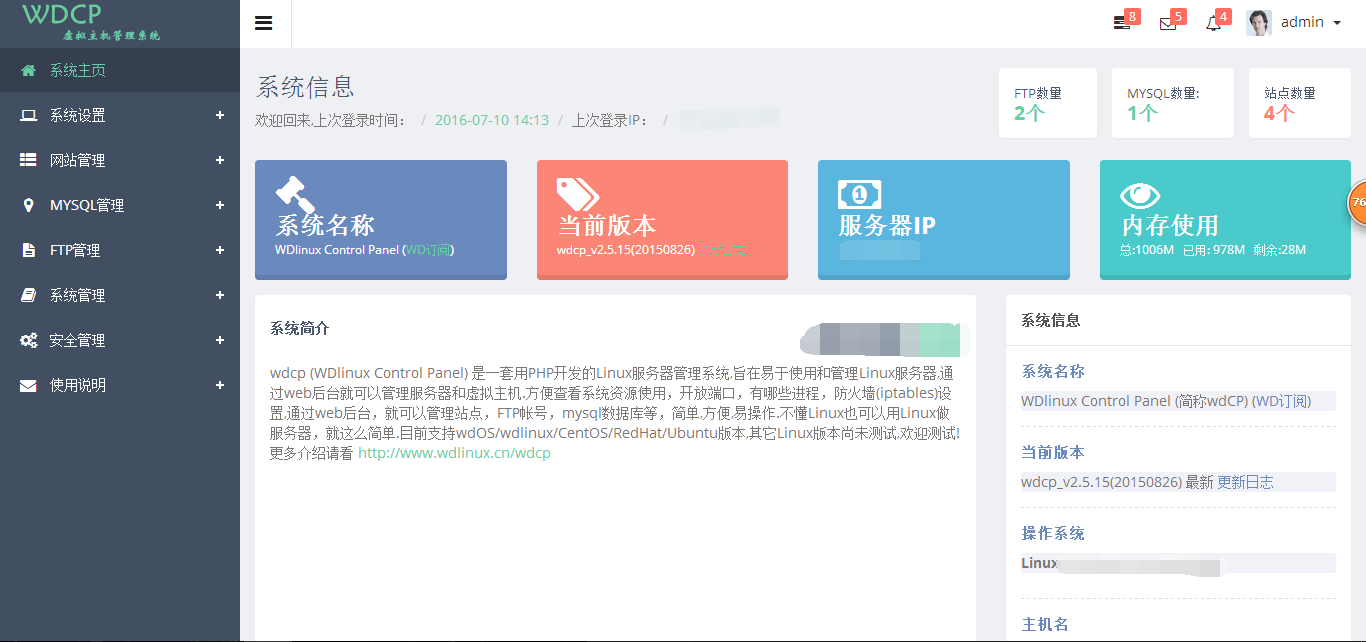The width and height of the screenshot is (1366, 642).
Task: Click the FTP数量 stat card
Action: [x=1048, y=103]
